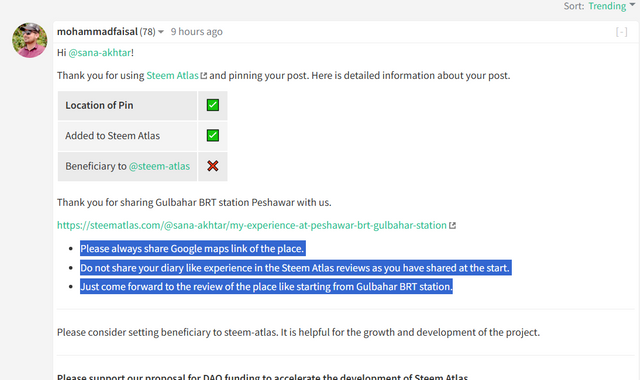Click the 'Just come forward to the review' bullet
640x380 pixels.
click(x=266, y=287)
